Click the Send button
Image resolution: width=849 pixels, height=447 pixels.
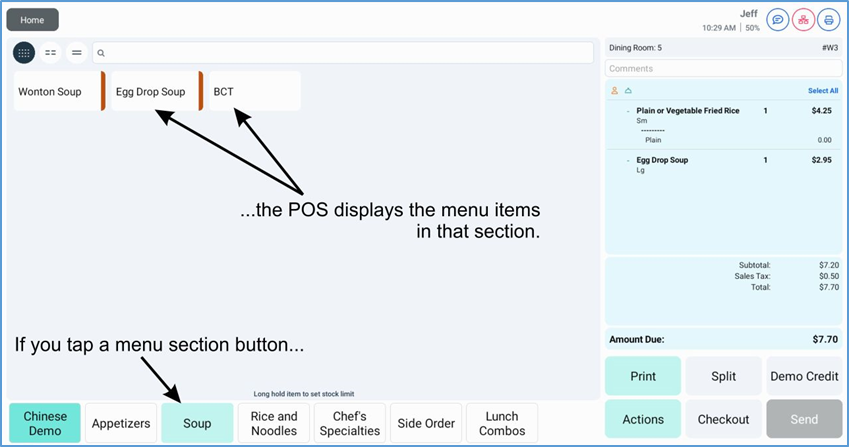coord(804,419)
